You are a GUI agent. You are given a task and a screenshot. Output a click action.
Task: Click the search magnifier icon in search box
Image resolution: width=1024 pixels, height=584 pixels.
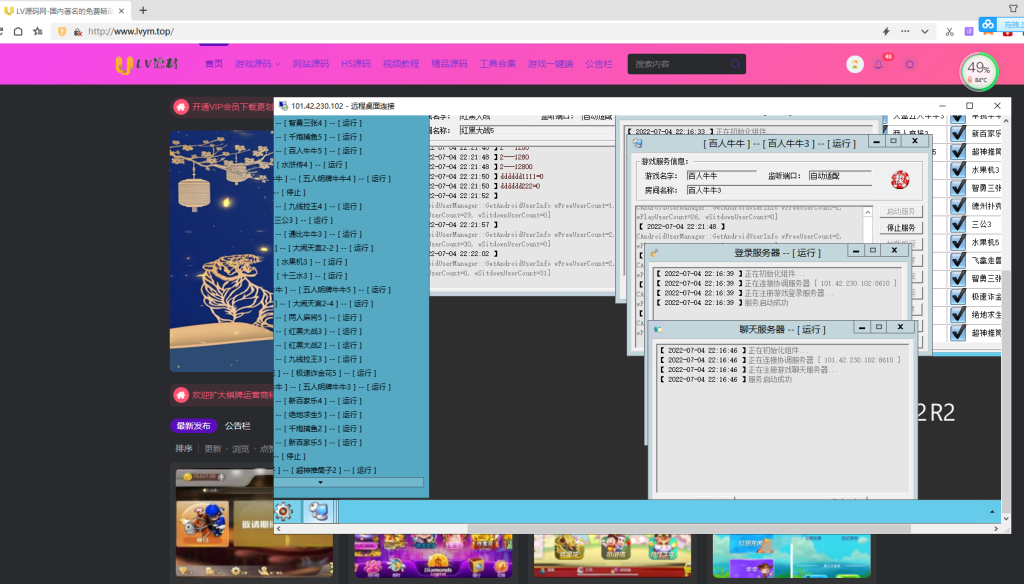pyautogui.click(x=735, y=64)
